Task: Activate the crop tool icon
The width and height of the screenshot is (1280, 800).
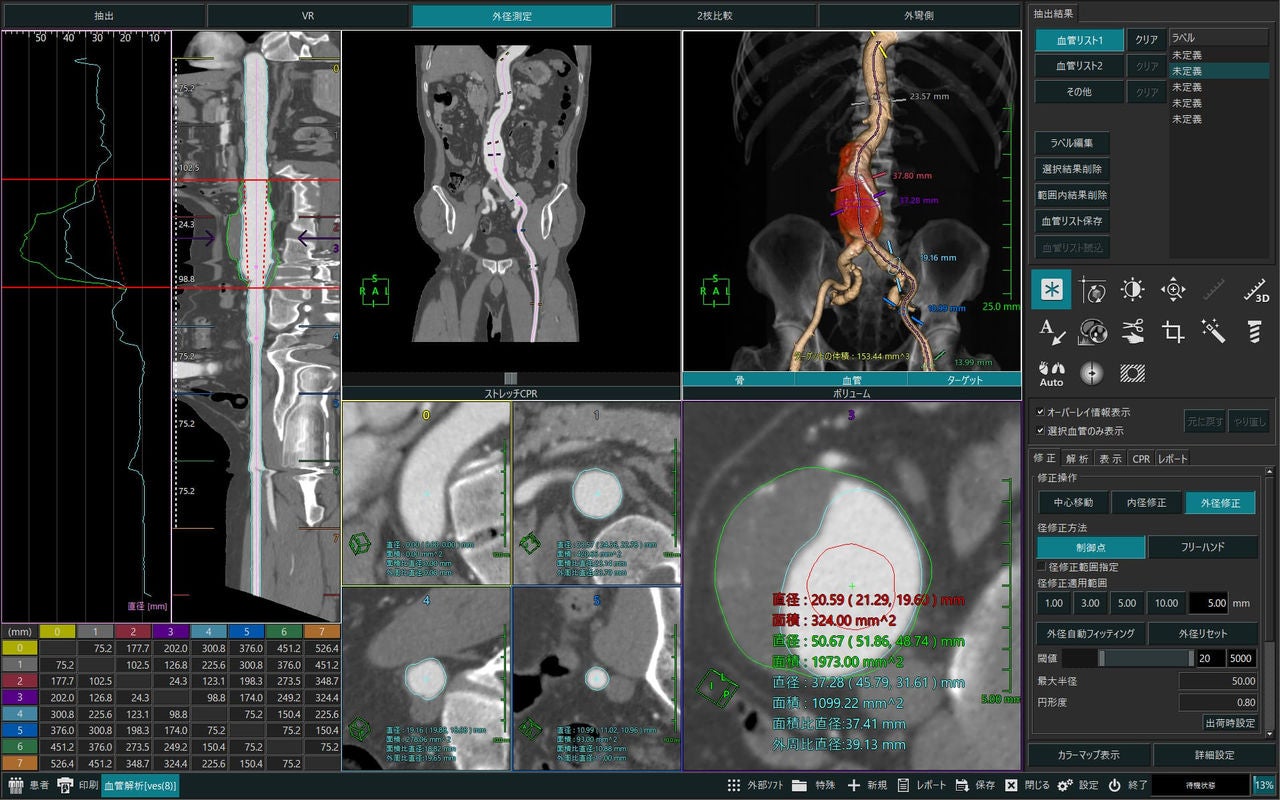Action: (x=1173, y=331)
